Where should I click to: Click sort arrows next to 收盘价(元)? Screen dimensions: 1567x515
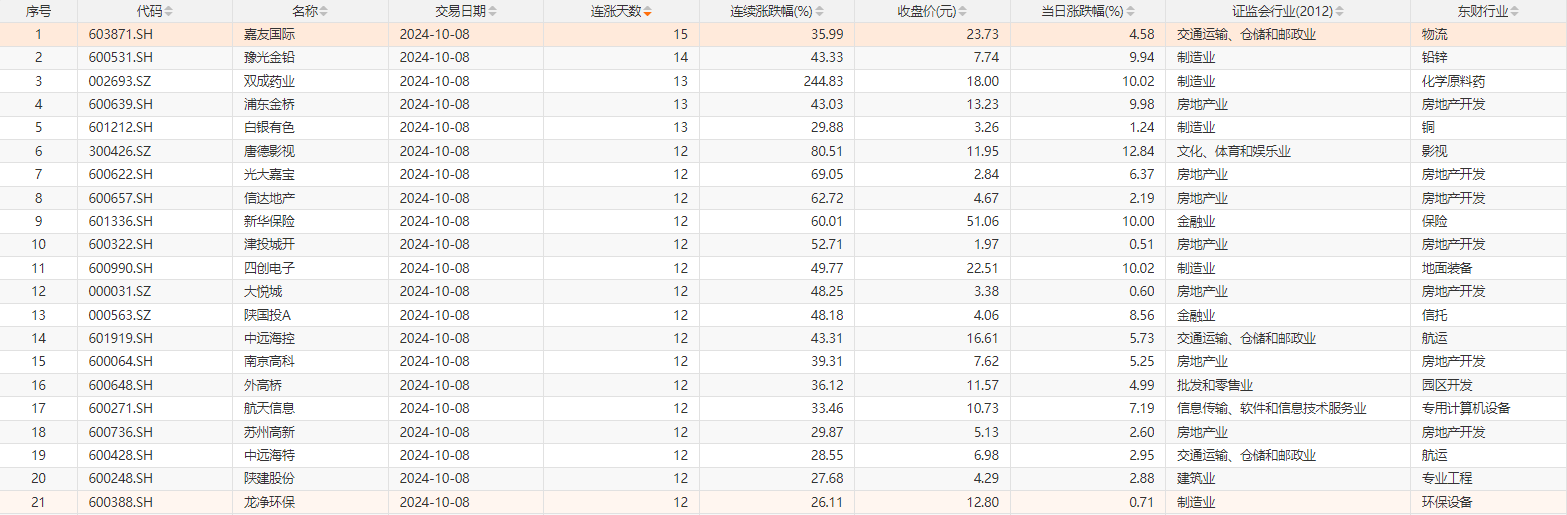click(964, 12)
